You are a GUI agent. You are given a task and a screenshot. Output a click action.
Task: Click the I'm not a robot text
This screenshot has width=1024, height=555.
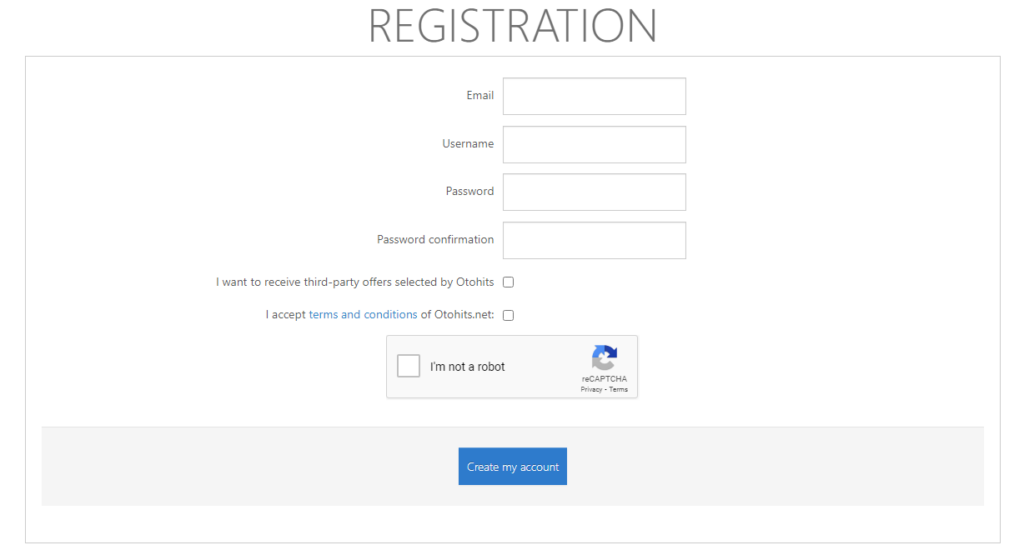467,366
